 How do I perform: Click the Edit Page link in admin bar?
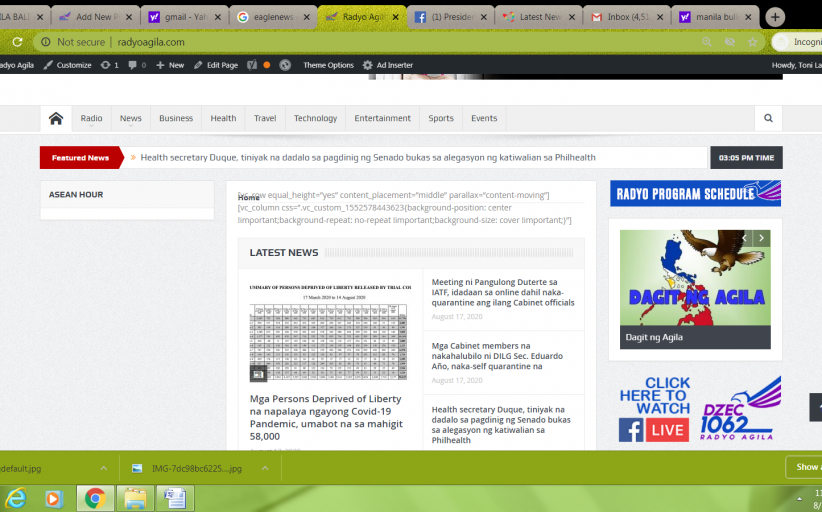[216, 65]
